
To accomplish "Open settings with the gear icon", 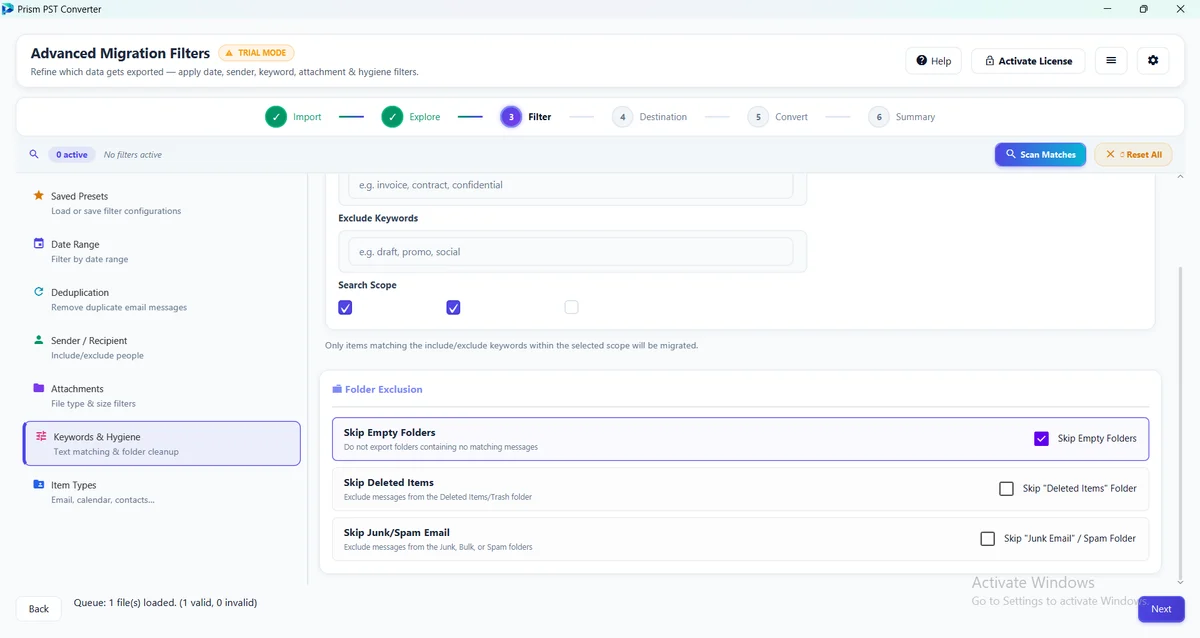I will (x=1153, y=61).
